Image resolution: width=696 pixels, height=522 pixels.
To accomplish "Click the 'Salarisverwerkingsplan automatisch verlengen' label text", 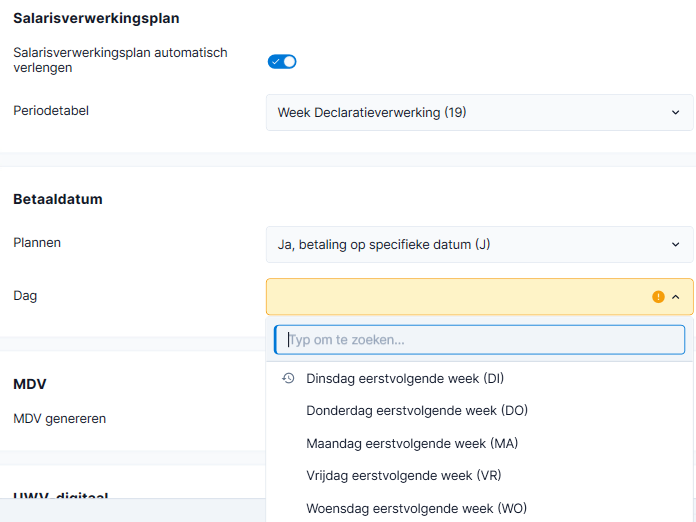I will click(120, 60).
